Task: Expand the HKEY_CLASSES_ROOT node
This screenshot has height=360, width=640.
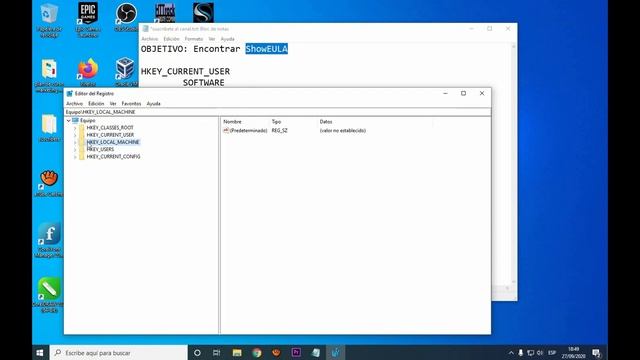Action: point(75,128)
